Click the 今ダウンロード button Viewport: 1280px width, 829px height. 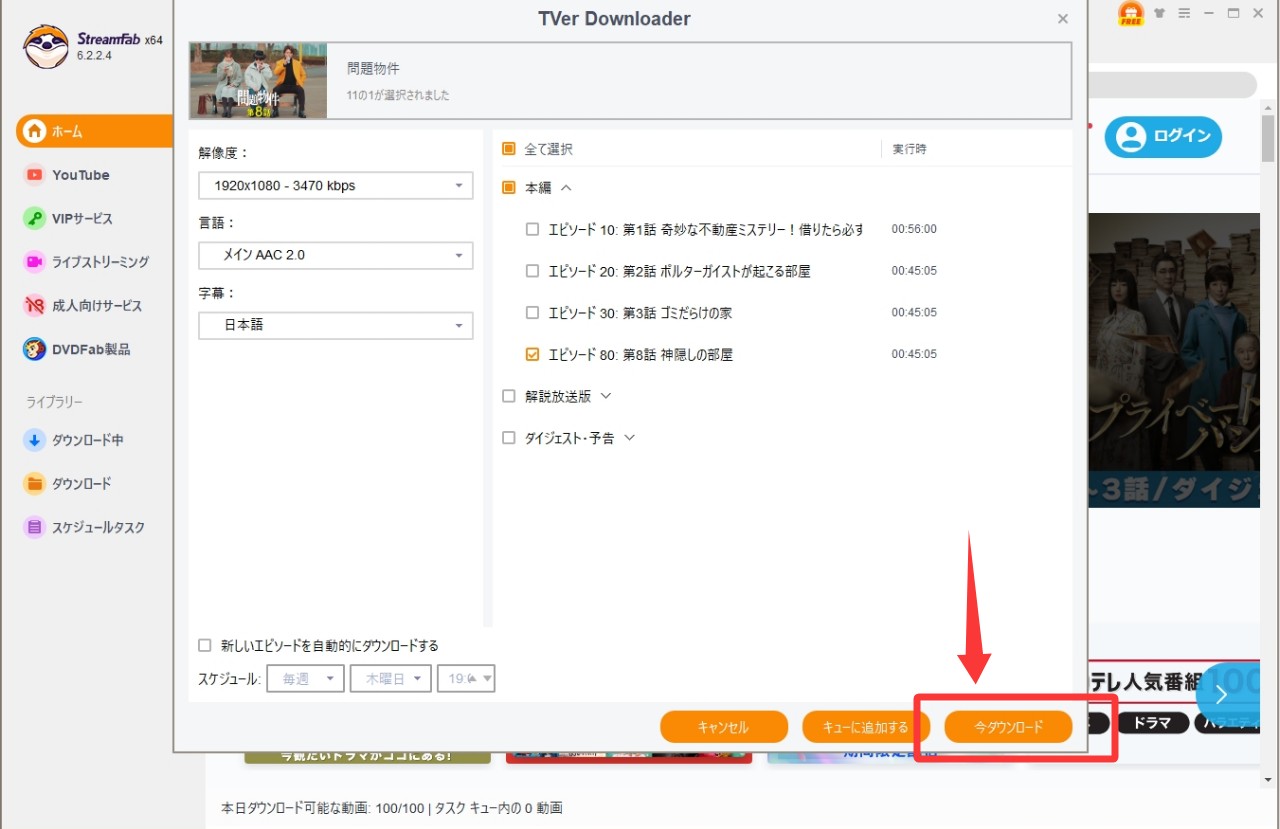(1009, 727)
